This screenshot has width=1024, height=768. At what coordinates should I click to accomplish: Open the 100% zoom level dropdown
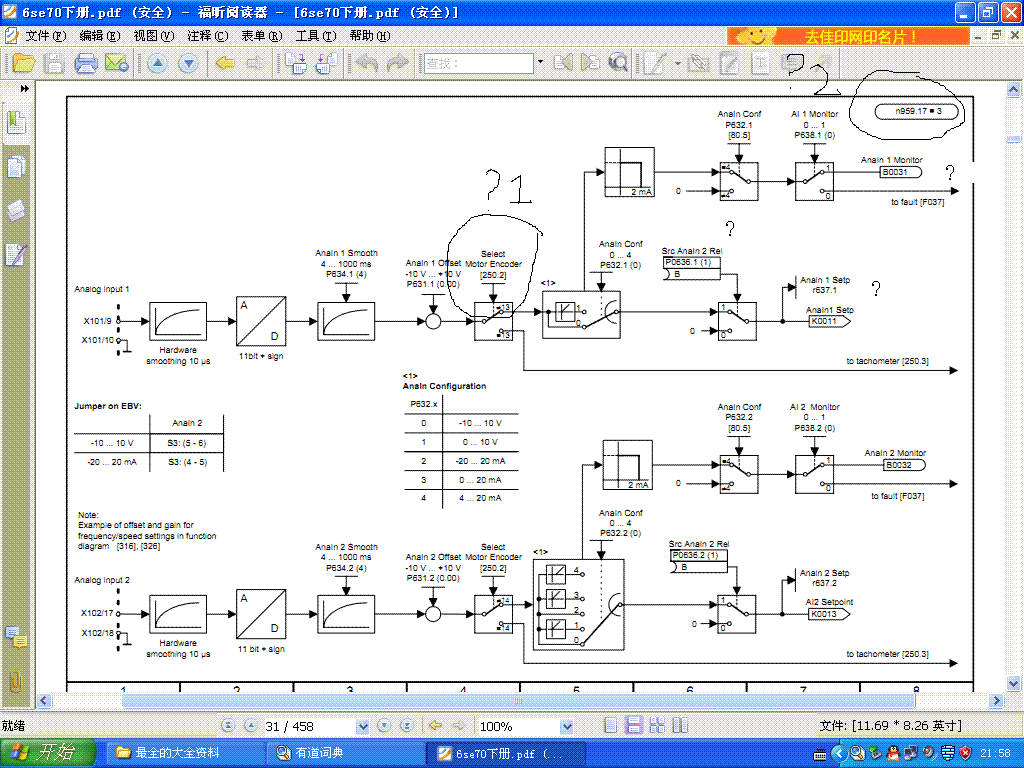(566, 726)
